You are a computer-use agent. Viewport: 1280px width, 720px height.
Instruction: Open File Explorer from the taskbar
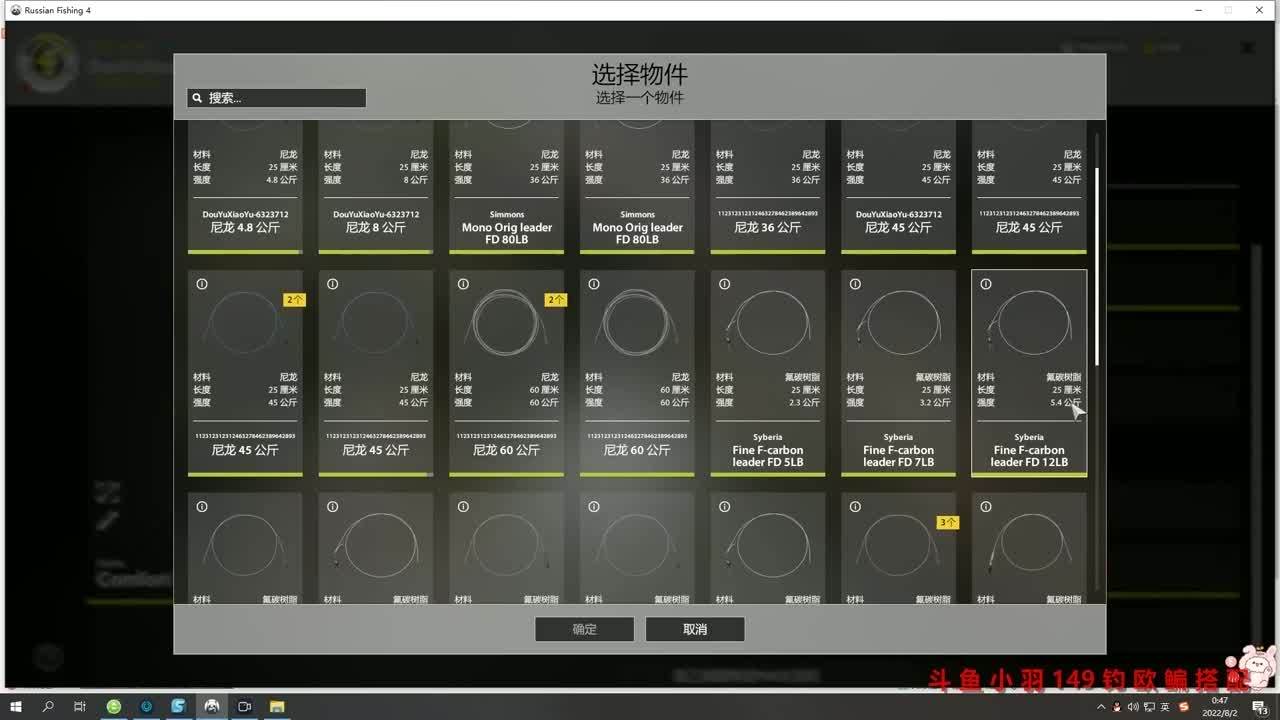tap(277, 706)
